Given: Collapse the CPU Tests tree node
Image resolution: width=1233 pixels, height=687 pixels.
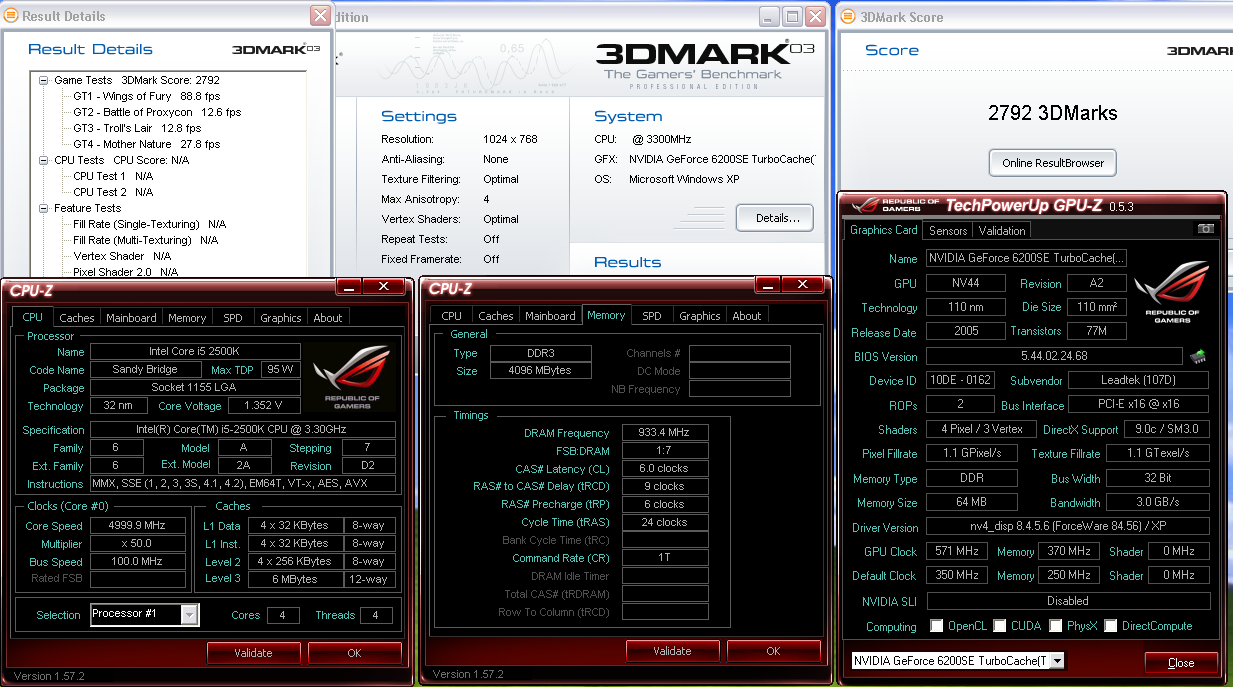Looking at the screenshot, I should (44, 160).
